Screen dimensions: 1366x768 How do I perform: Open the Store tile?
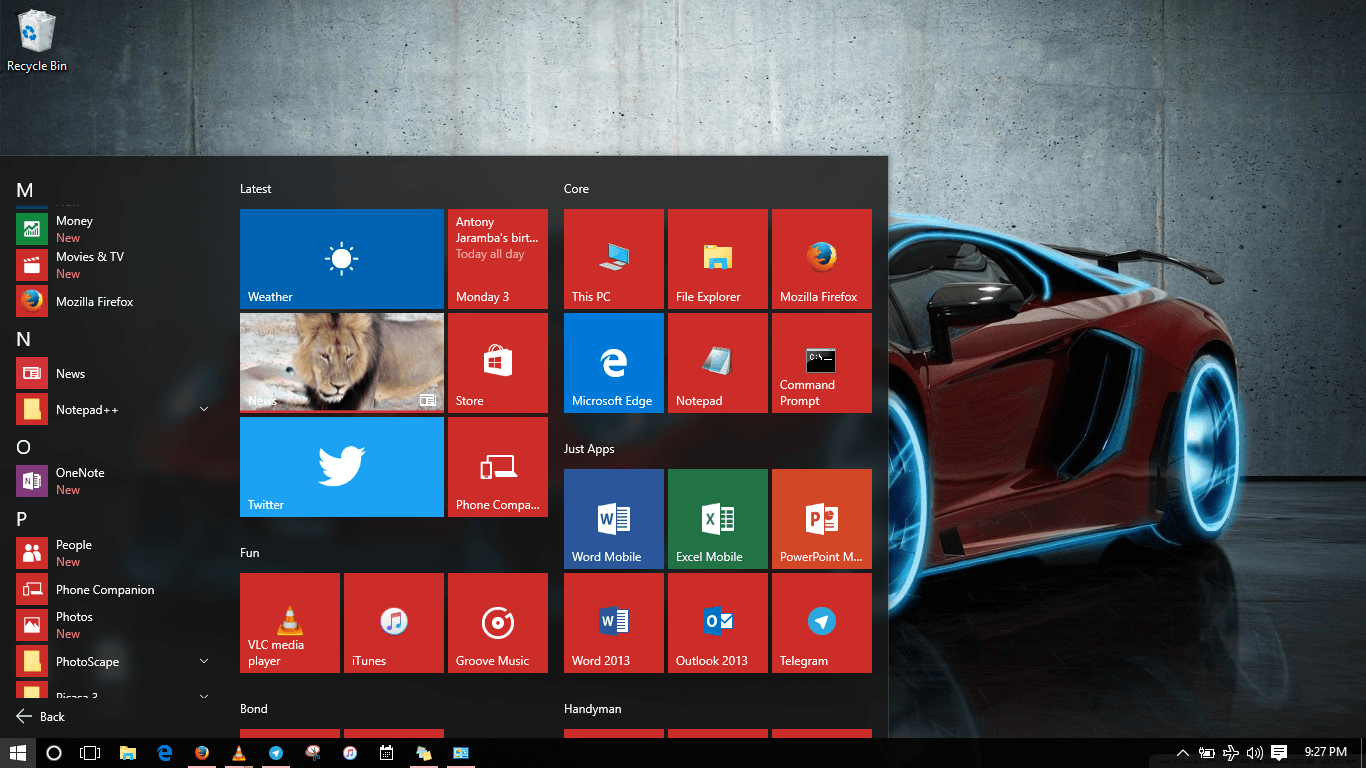[498, 363]
